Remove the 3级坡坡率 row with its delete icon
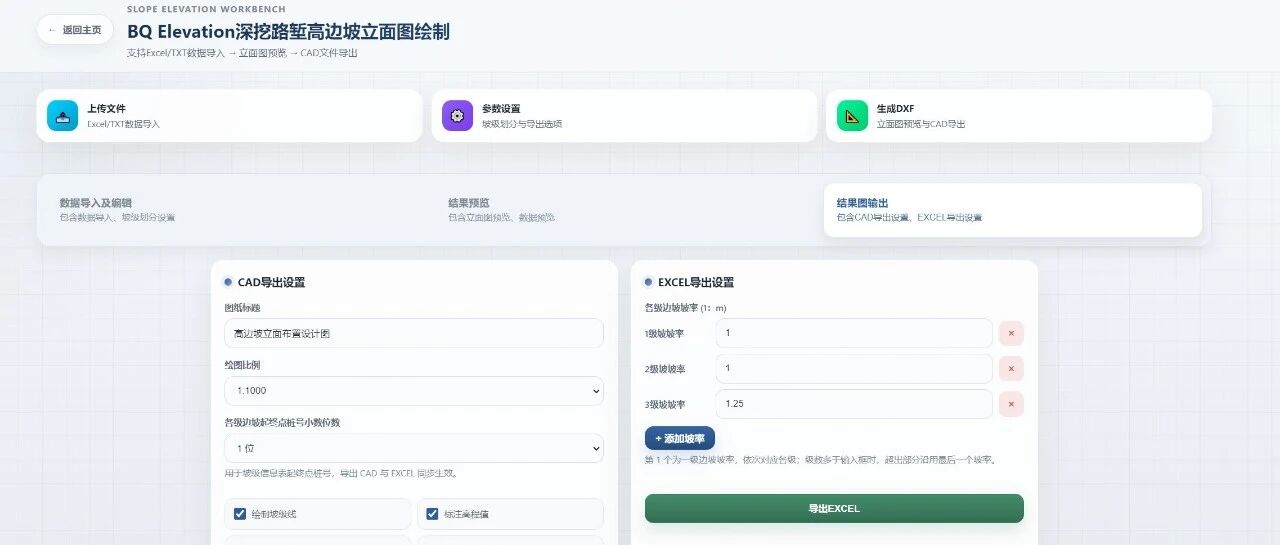This screenshot has width=1280, height=545. click(x=1011, y=404)
